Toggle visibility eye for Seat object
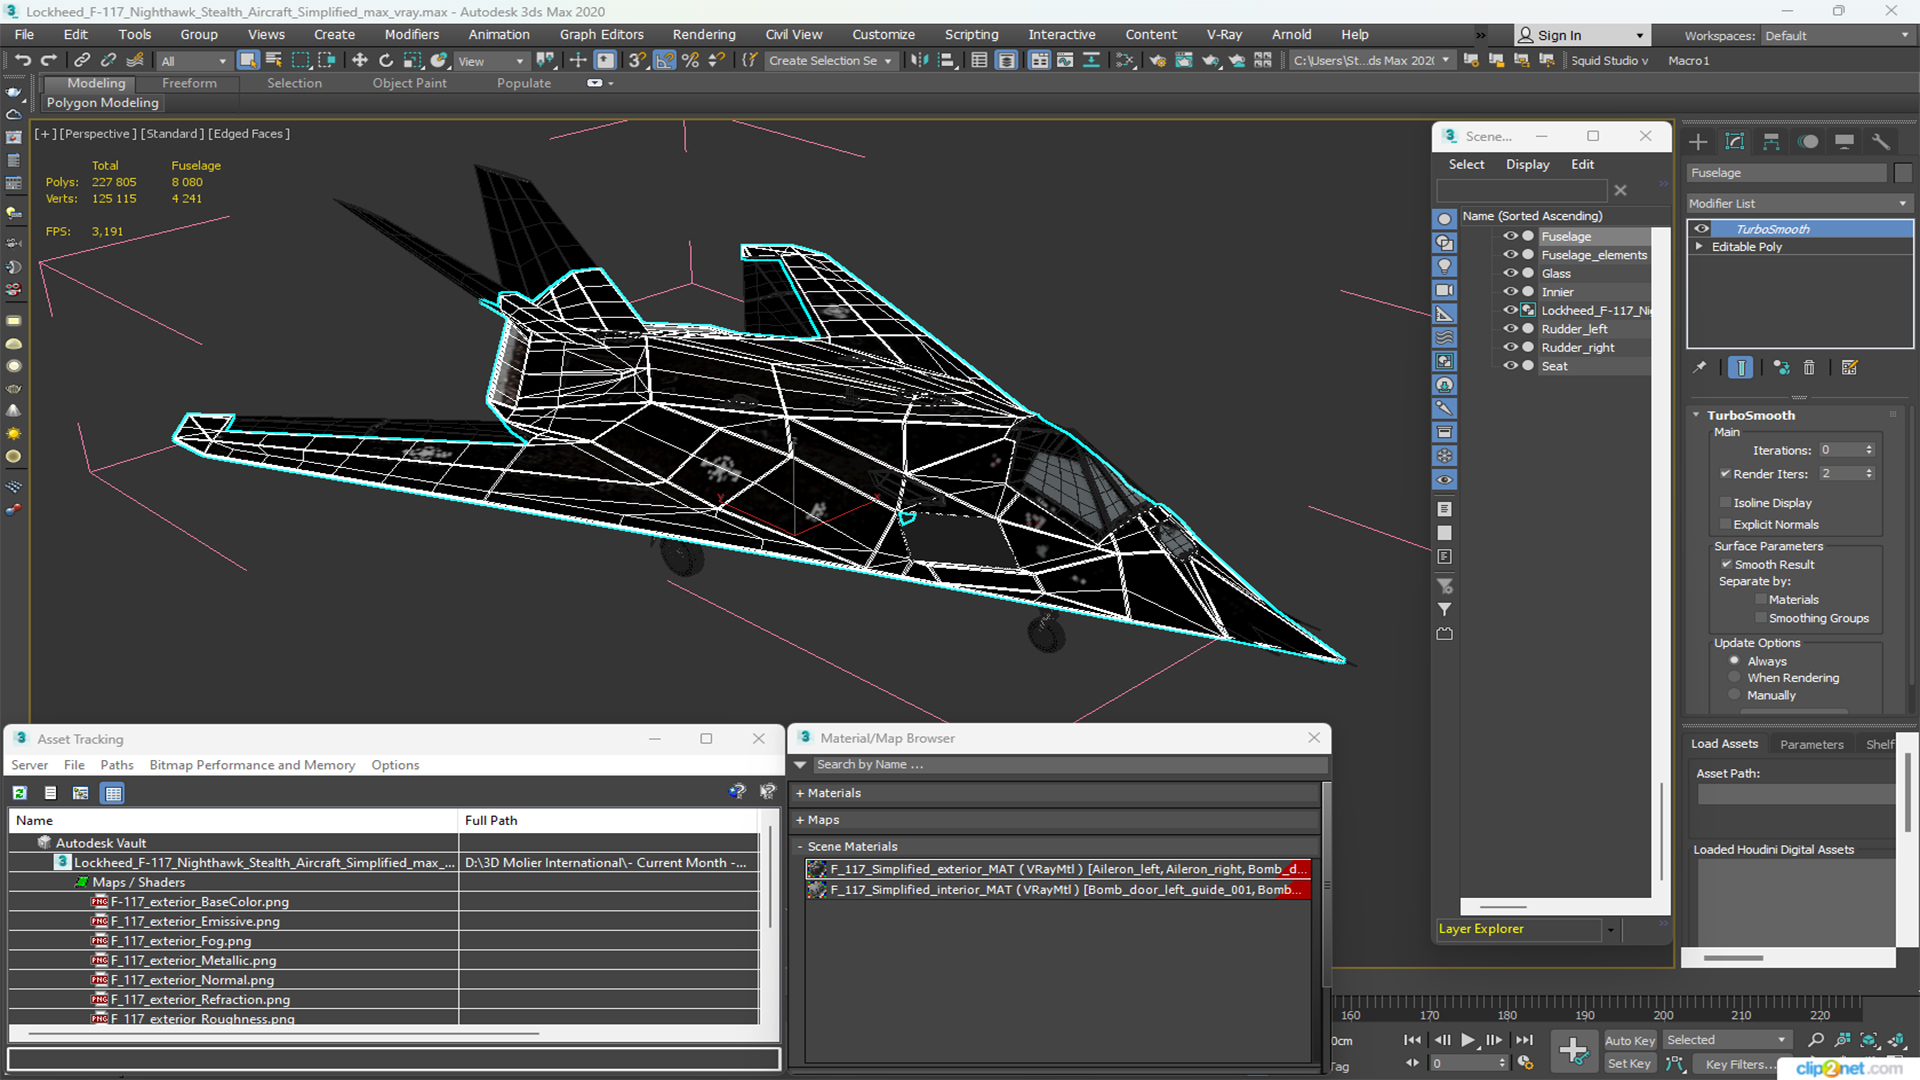 [1511, 365]
